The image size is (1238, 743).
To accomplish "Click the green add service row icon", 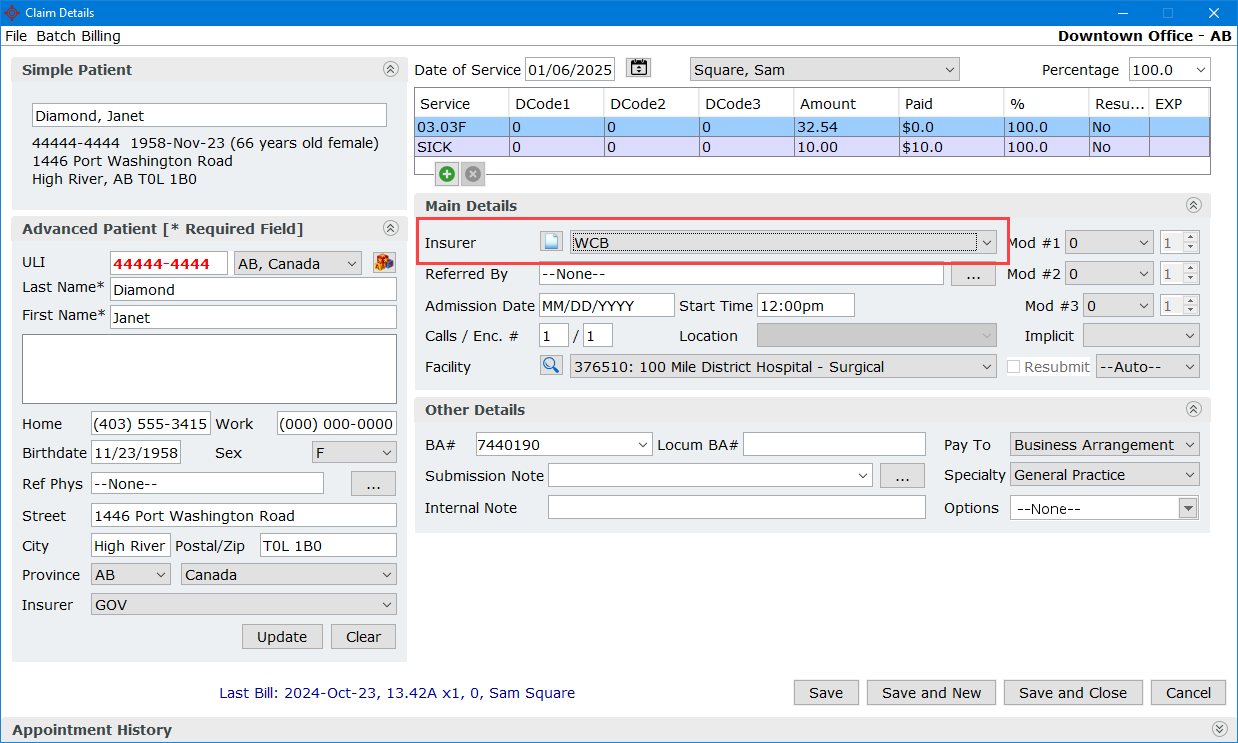I will pyautogui.click(x=447, y=174).
